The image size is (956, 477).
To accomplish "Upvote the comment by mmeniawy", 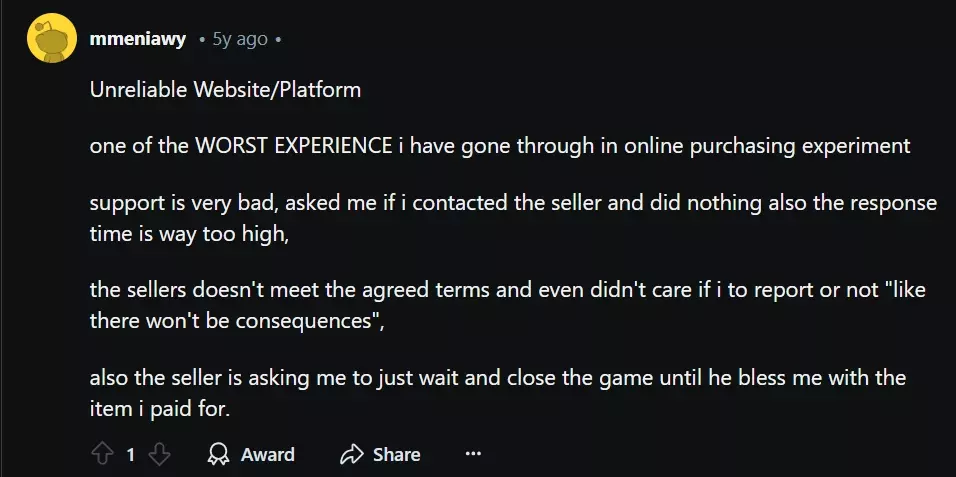I will (x=102, y=455).
